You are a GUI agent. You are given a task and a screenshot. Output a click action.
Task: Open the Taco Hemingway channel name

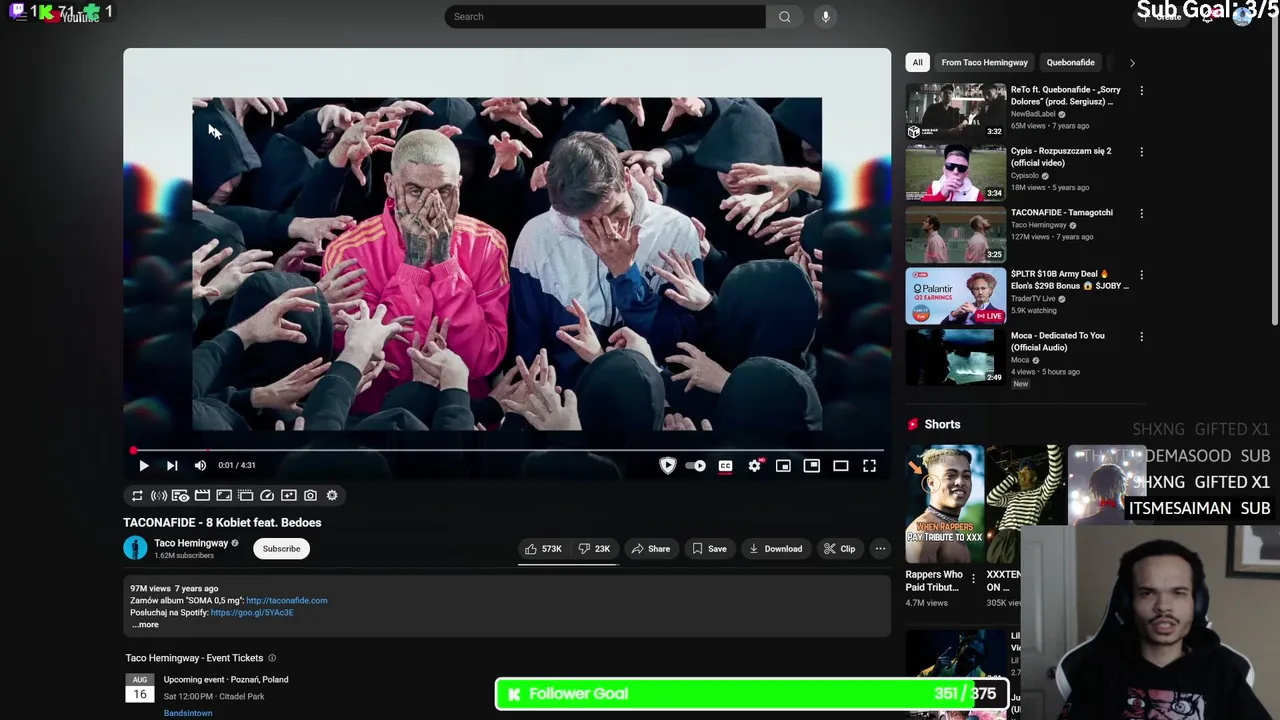(x=190, y=543)
